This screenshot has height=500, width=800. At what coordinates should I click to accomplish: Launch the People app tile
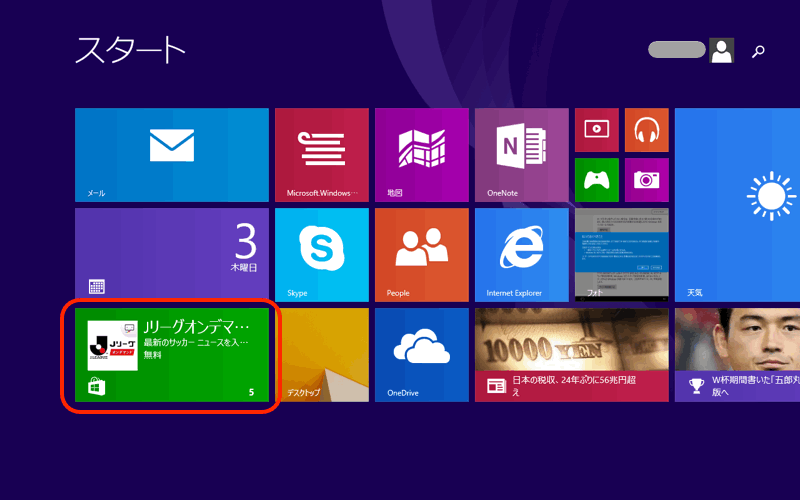421,255
